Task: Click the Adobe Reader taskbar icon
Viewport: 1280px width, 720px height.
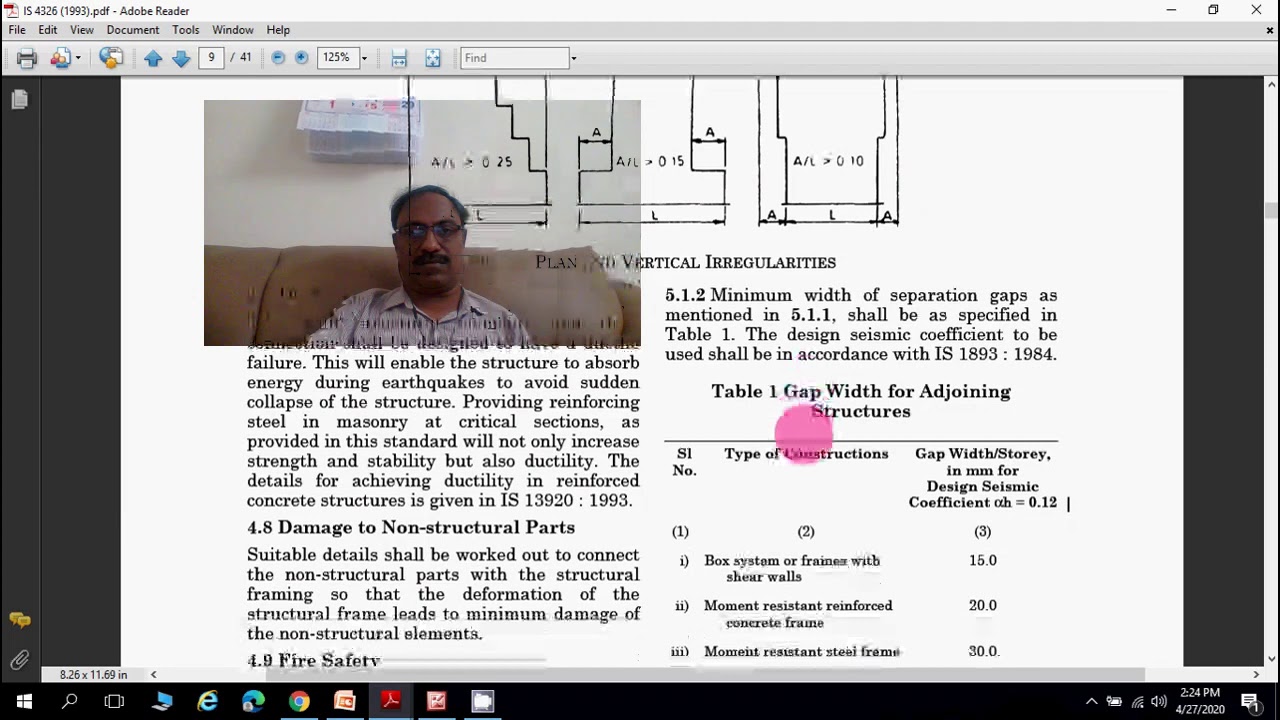Action: coord(391,701)
